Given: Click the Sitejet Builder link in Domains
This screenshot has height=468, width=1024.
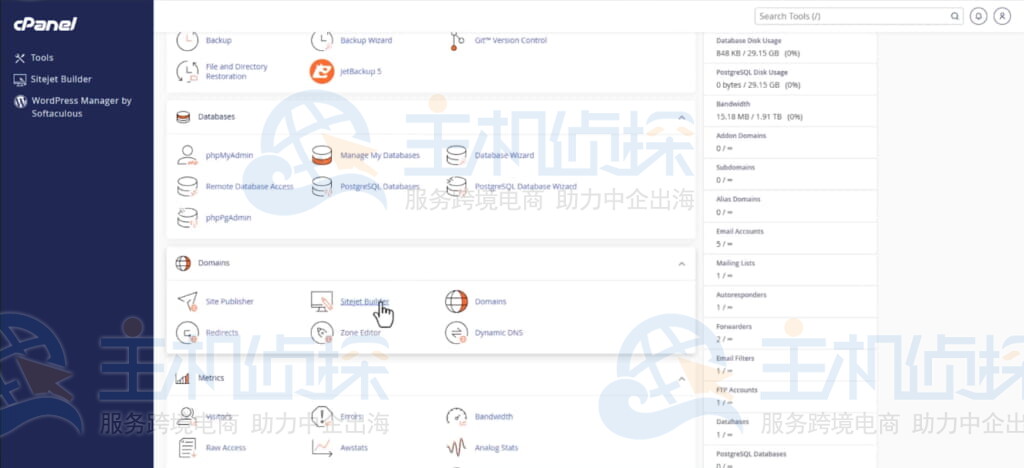Looking at the screenshot, I should [364, 302].
